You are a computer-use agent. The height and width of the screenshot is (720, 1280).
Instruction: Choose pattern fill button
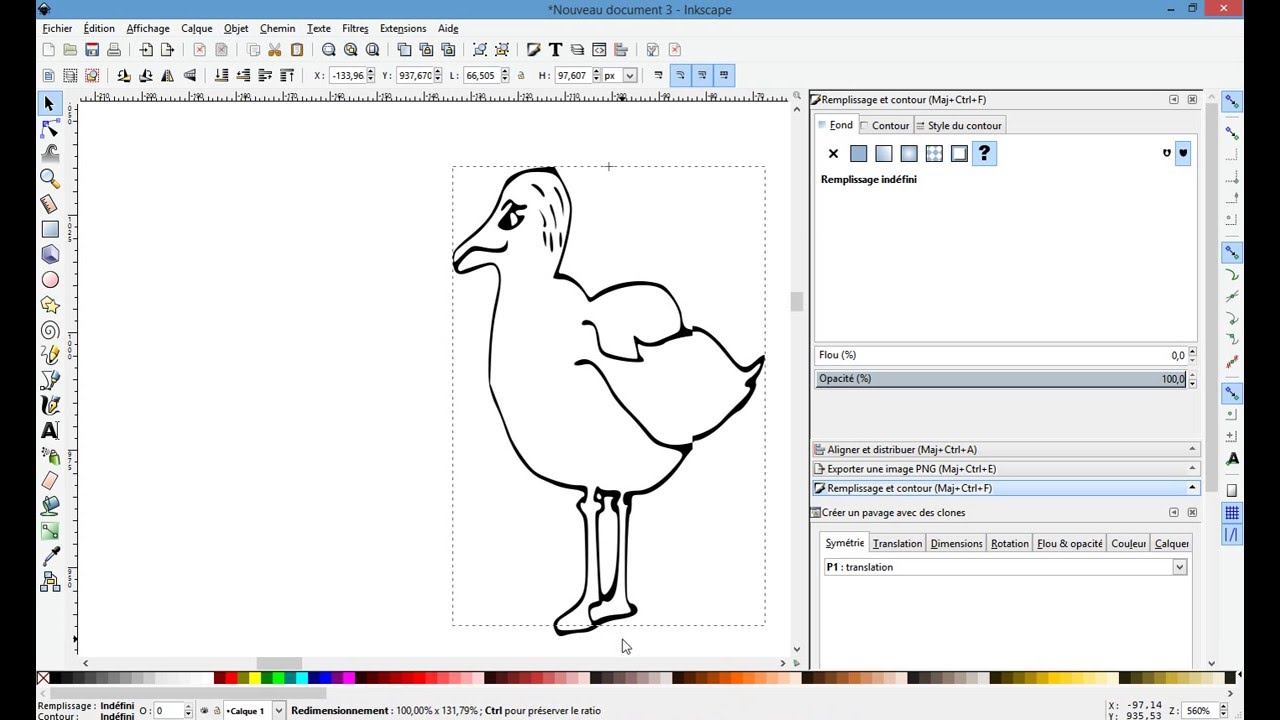(x=934, y=153)
